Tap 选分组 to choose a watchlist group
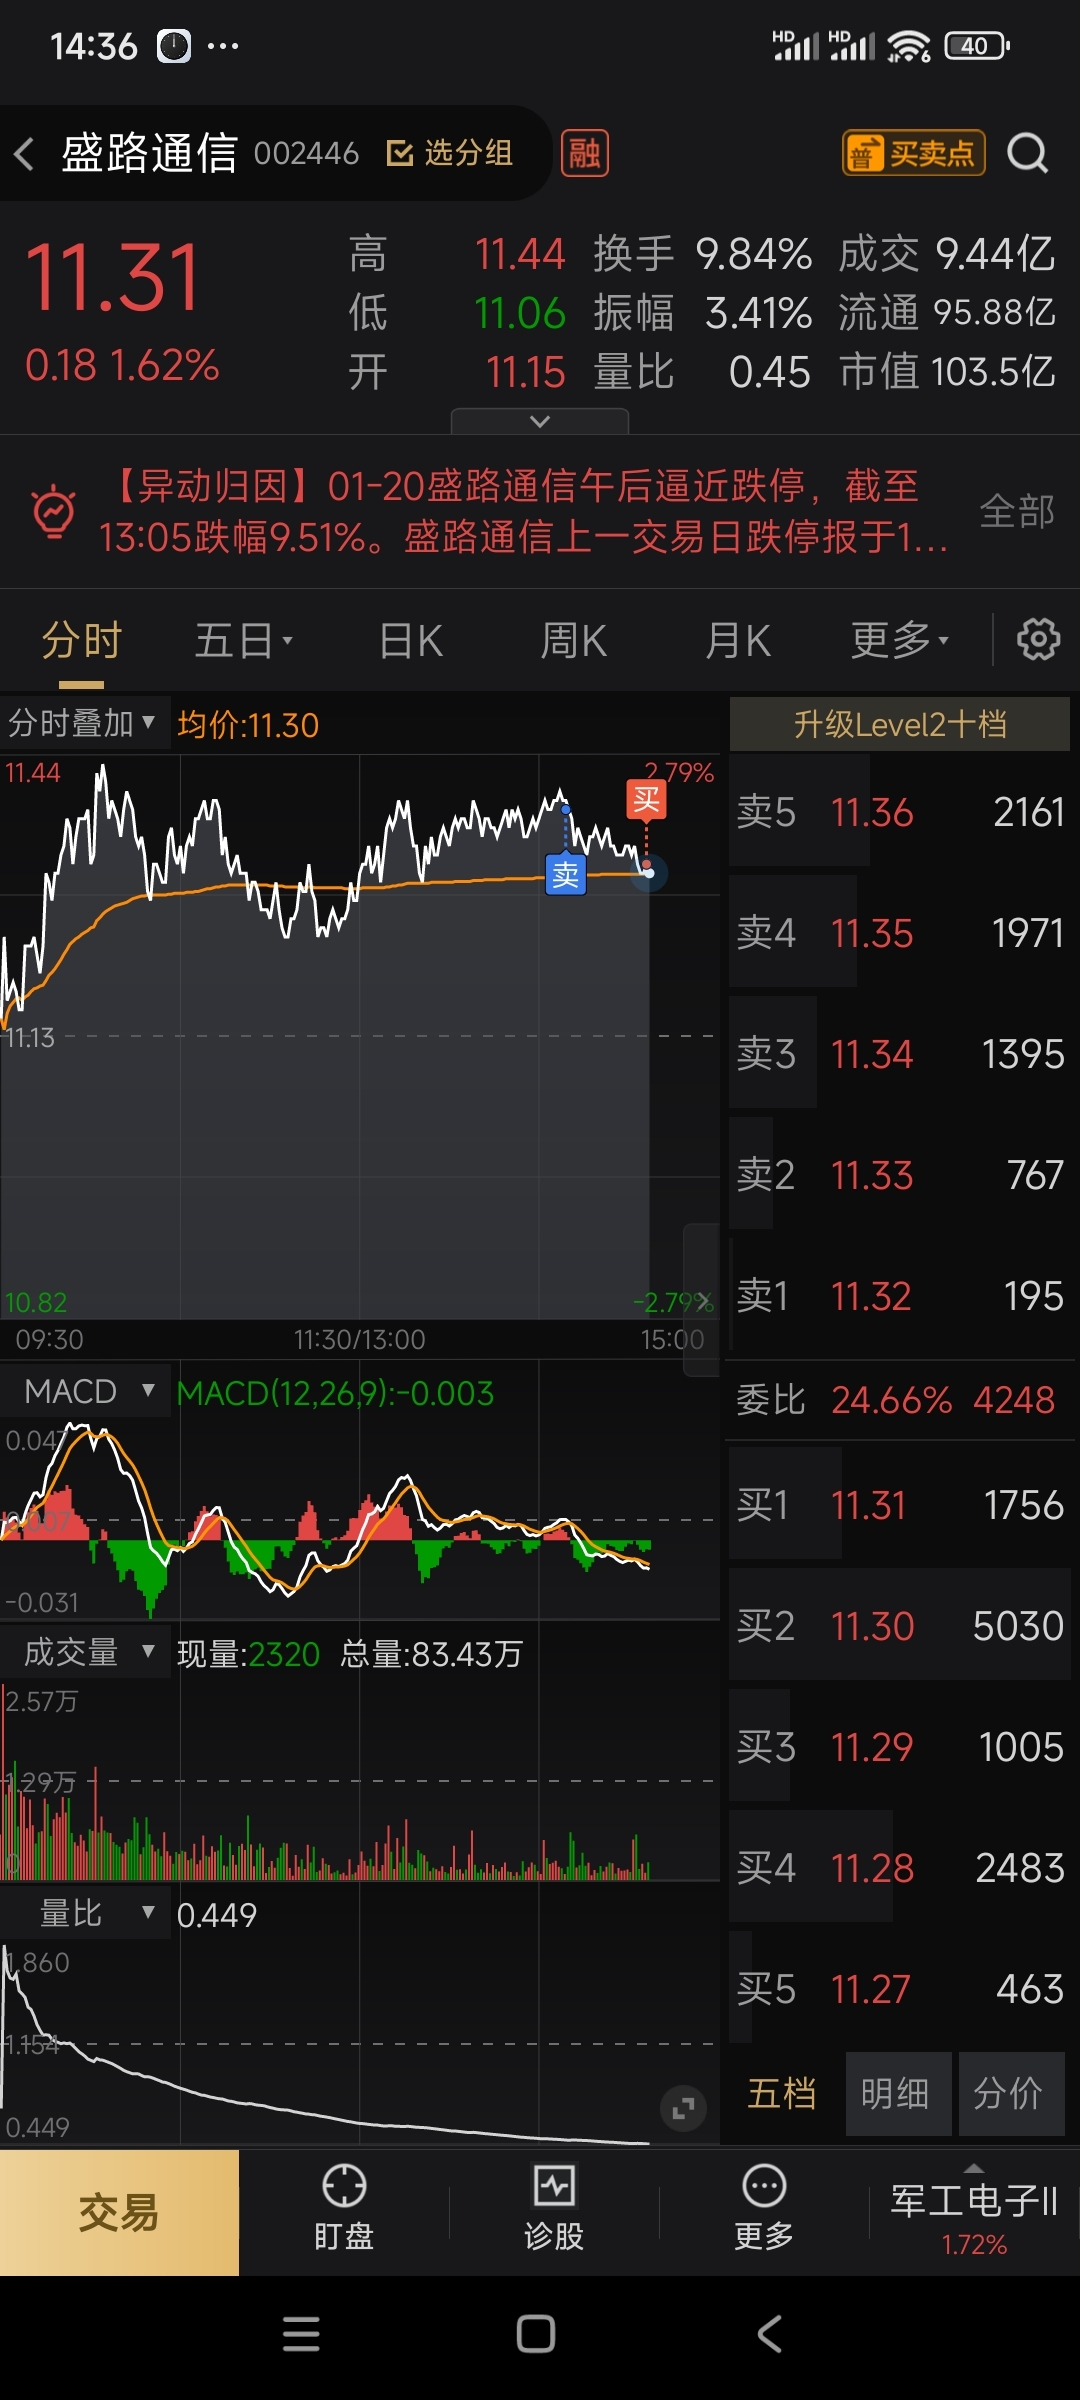Screen dimensions: 1080x2400 (x=449, y=153)
